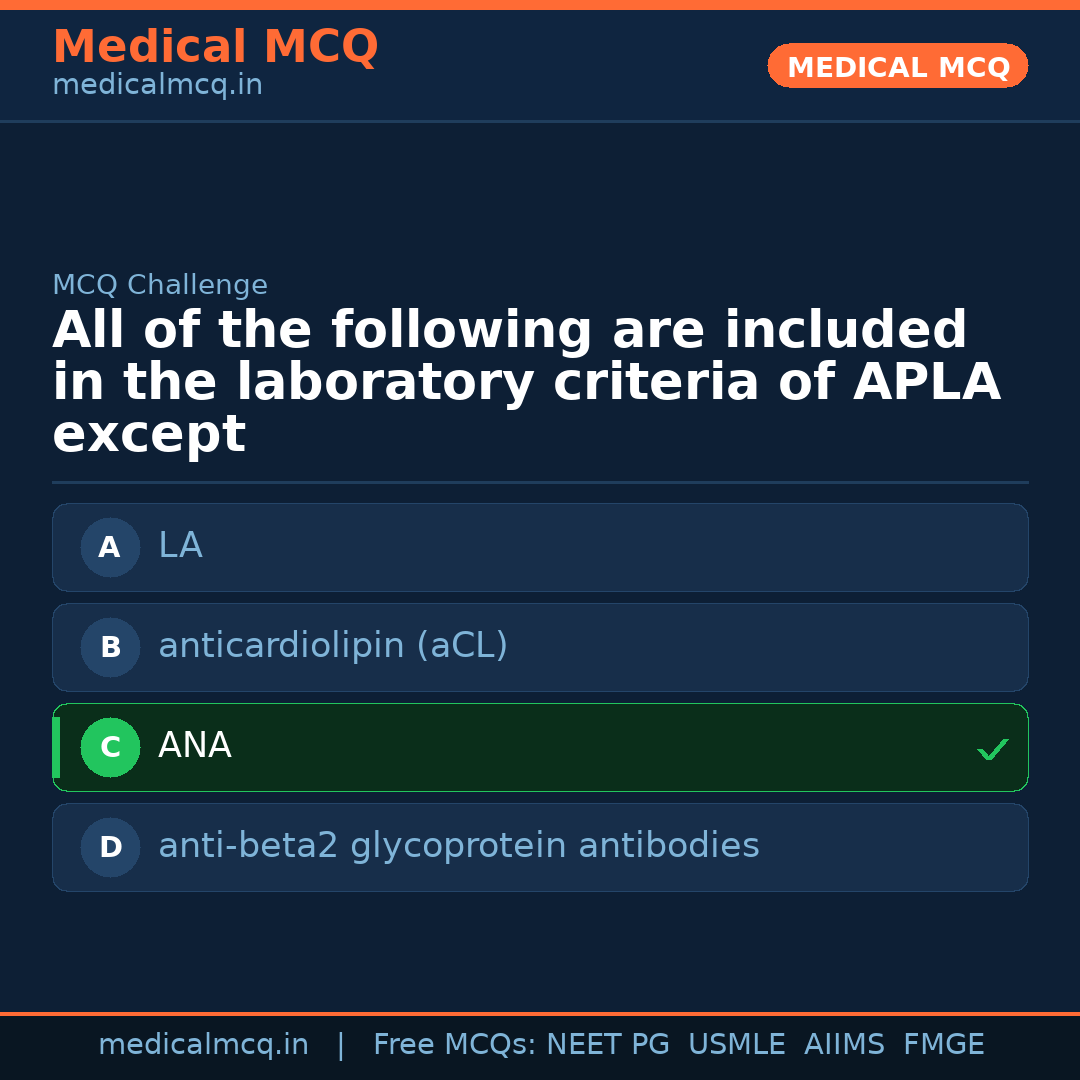Click the "ANA" answer text

pyautogui.click(x=195, y=746)
